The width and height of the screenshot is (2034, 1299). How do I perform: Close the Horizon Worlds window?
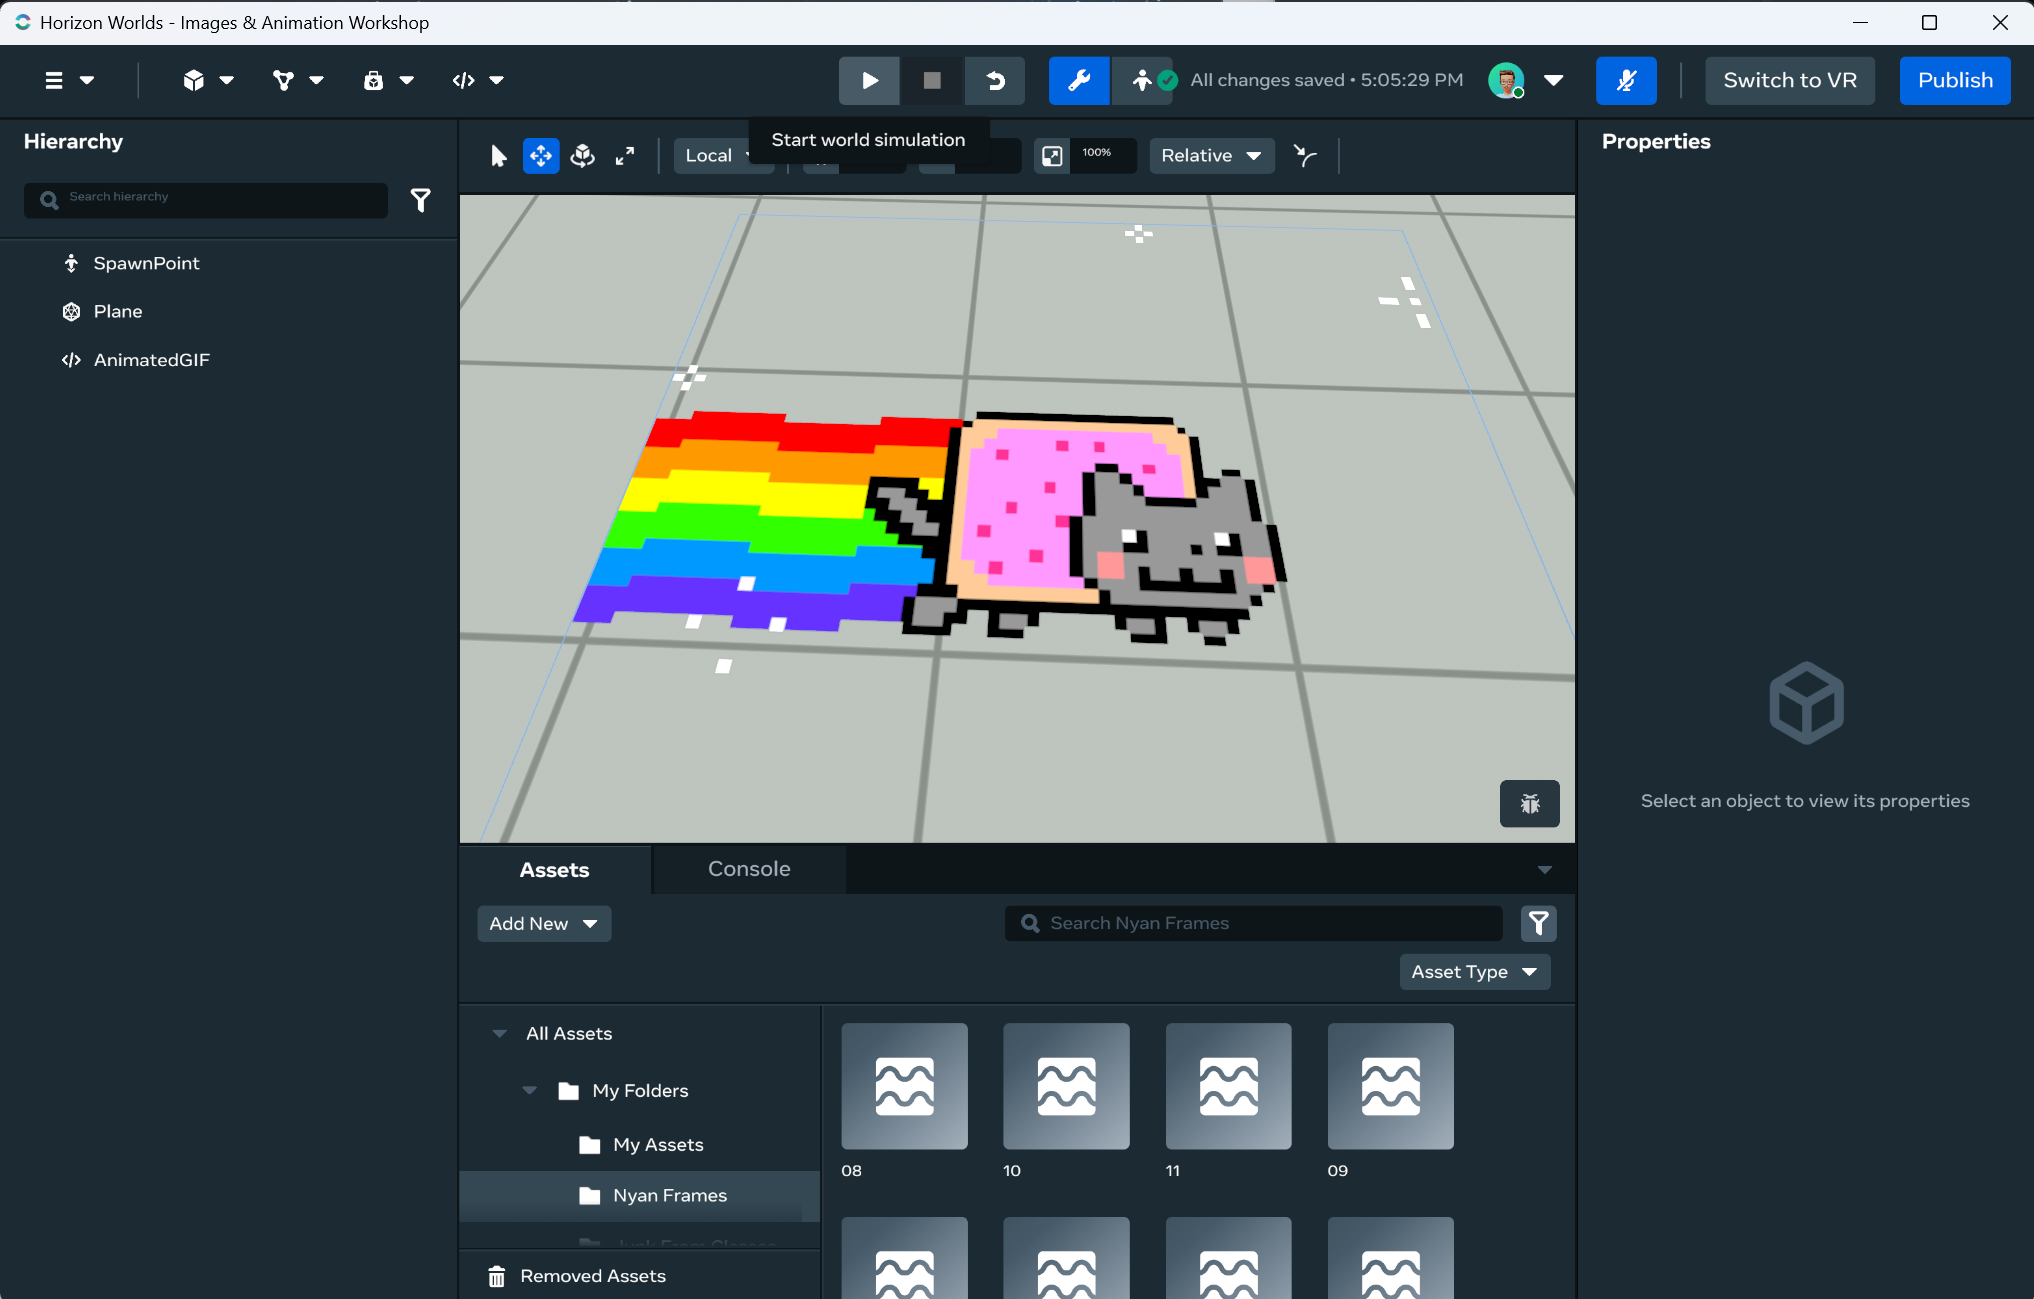(x=1999, y=22)
